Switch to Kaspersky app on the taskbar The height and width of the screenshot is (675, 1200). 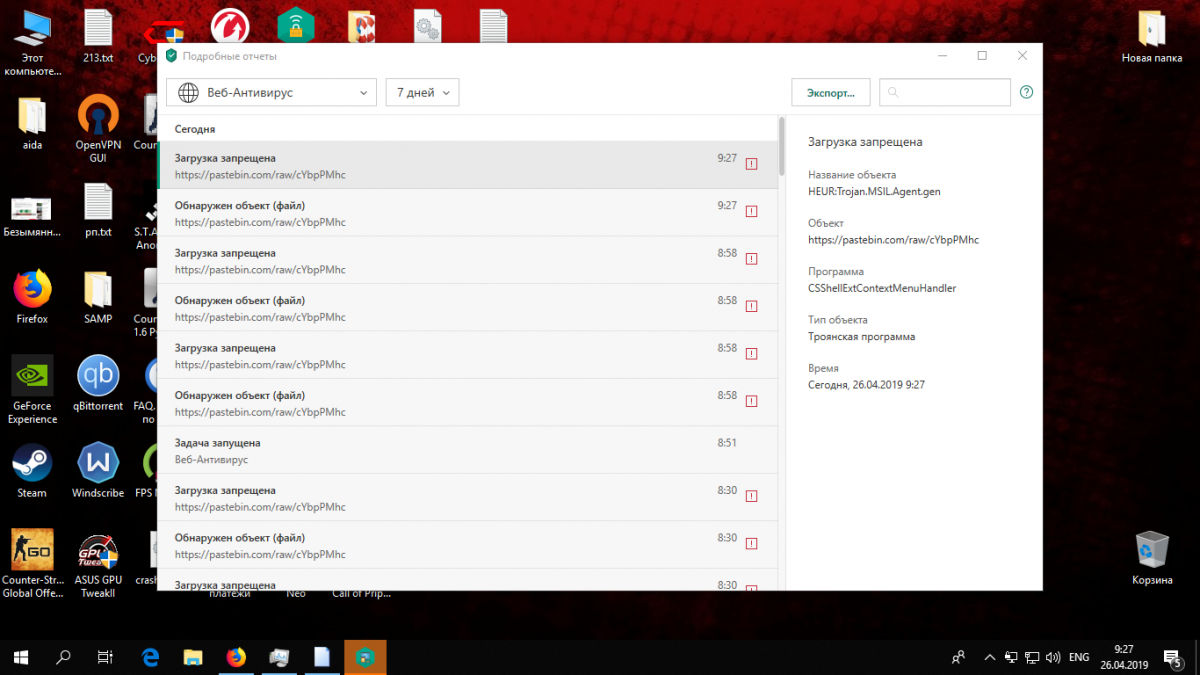point(366,657)
